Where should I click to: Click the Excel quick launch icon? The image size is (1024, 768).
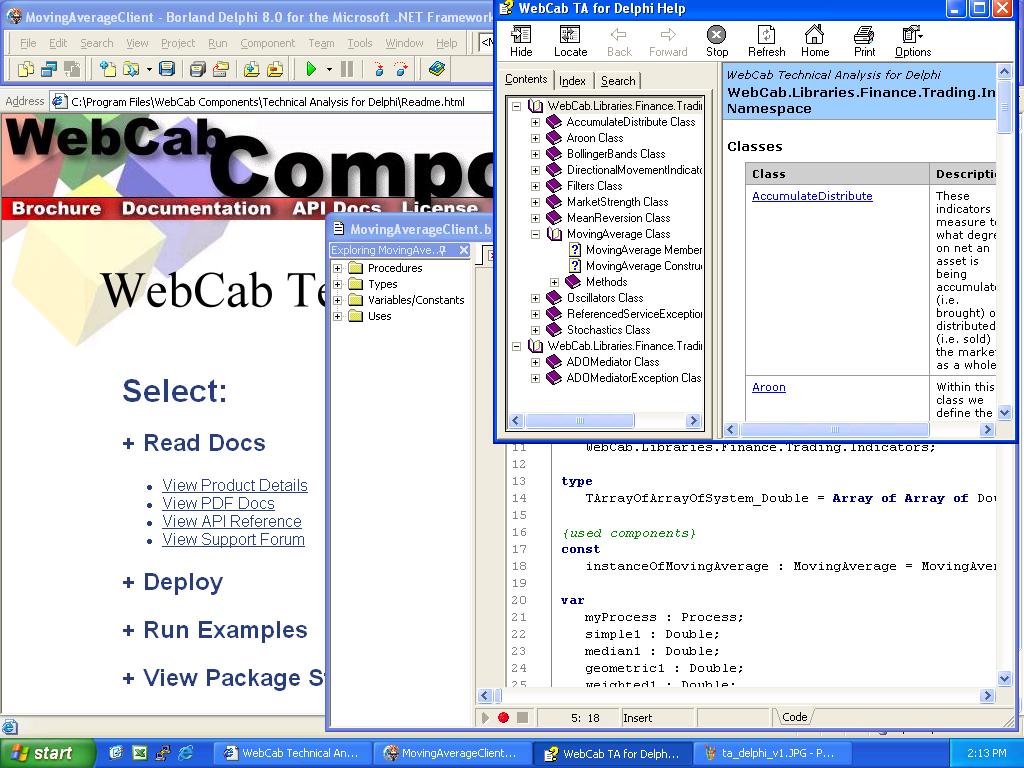(139, 753)
